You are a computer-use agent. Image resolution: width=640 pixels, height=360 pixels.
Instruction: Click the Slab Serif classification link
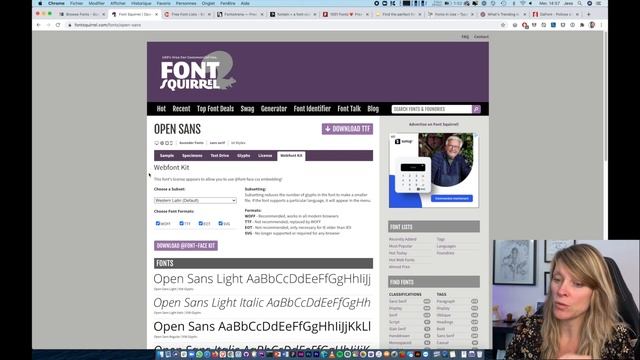(x=397, y=329)
